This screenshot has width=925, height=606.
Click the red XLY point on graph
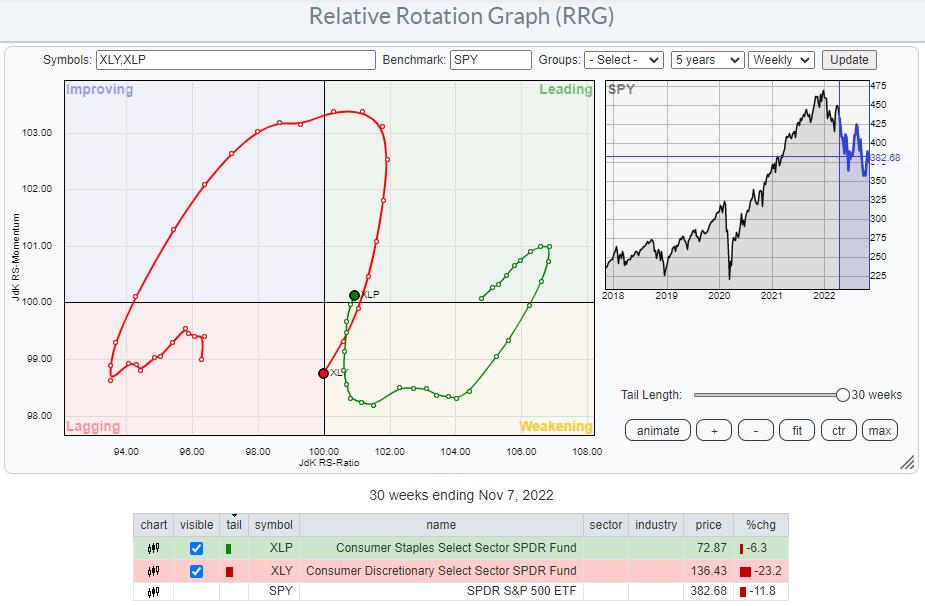(323, 373)
